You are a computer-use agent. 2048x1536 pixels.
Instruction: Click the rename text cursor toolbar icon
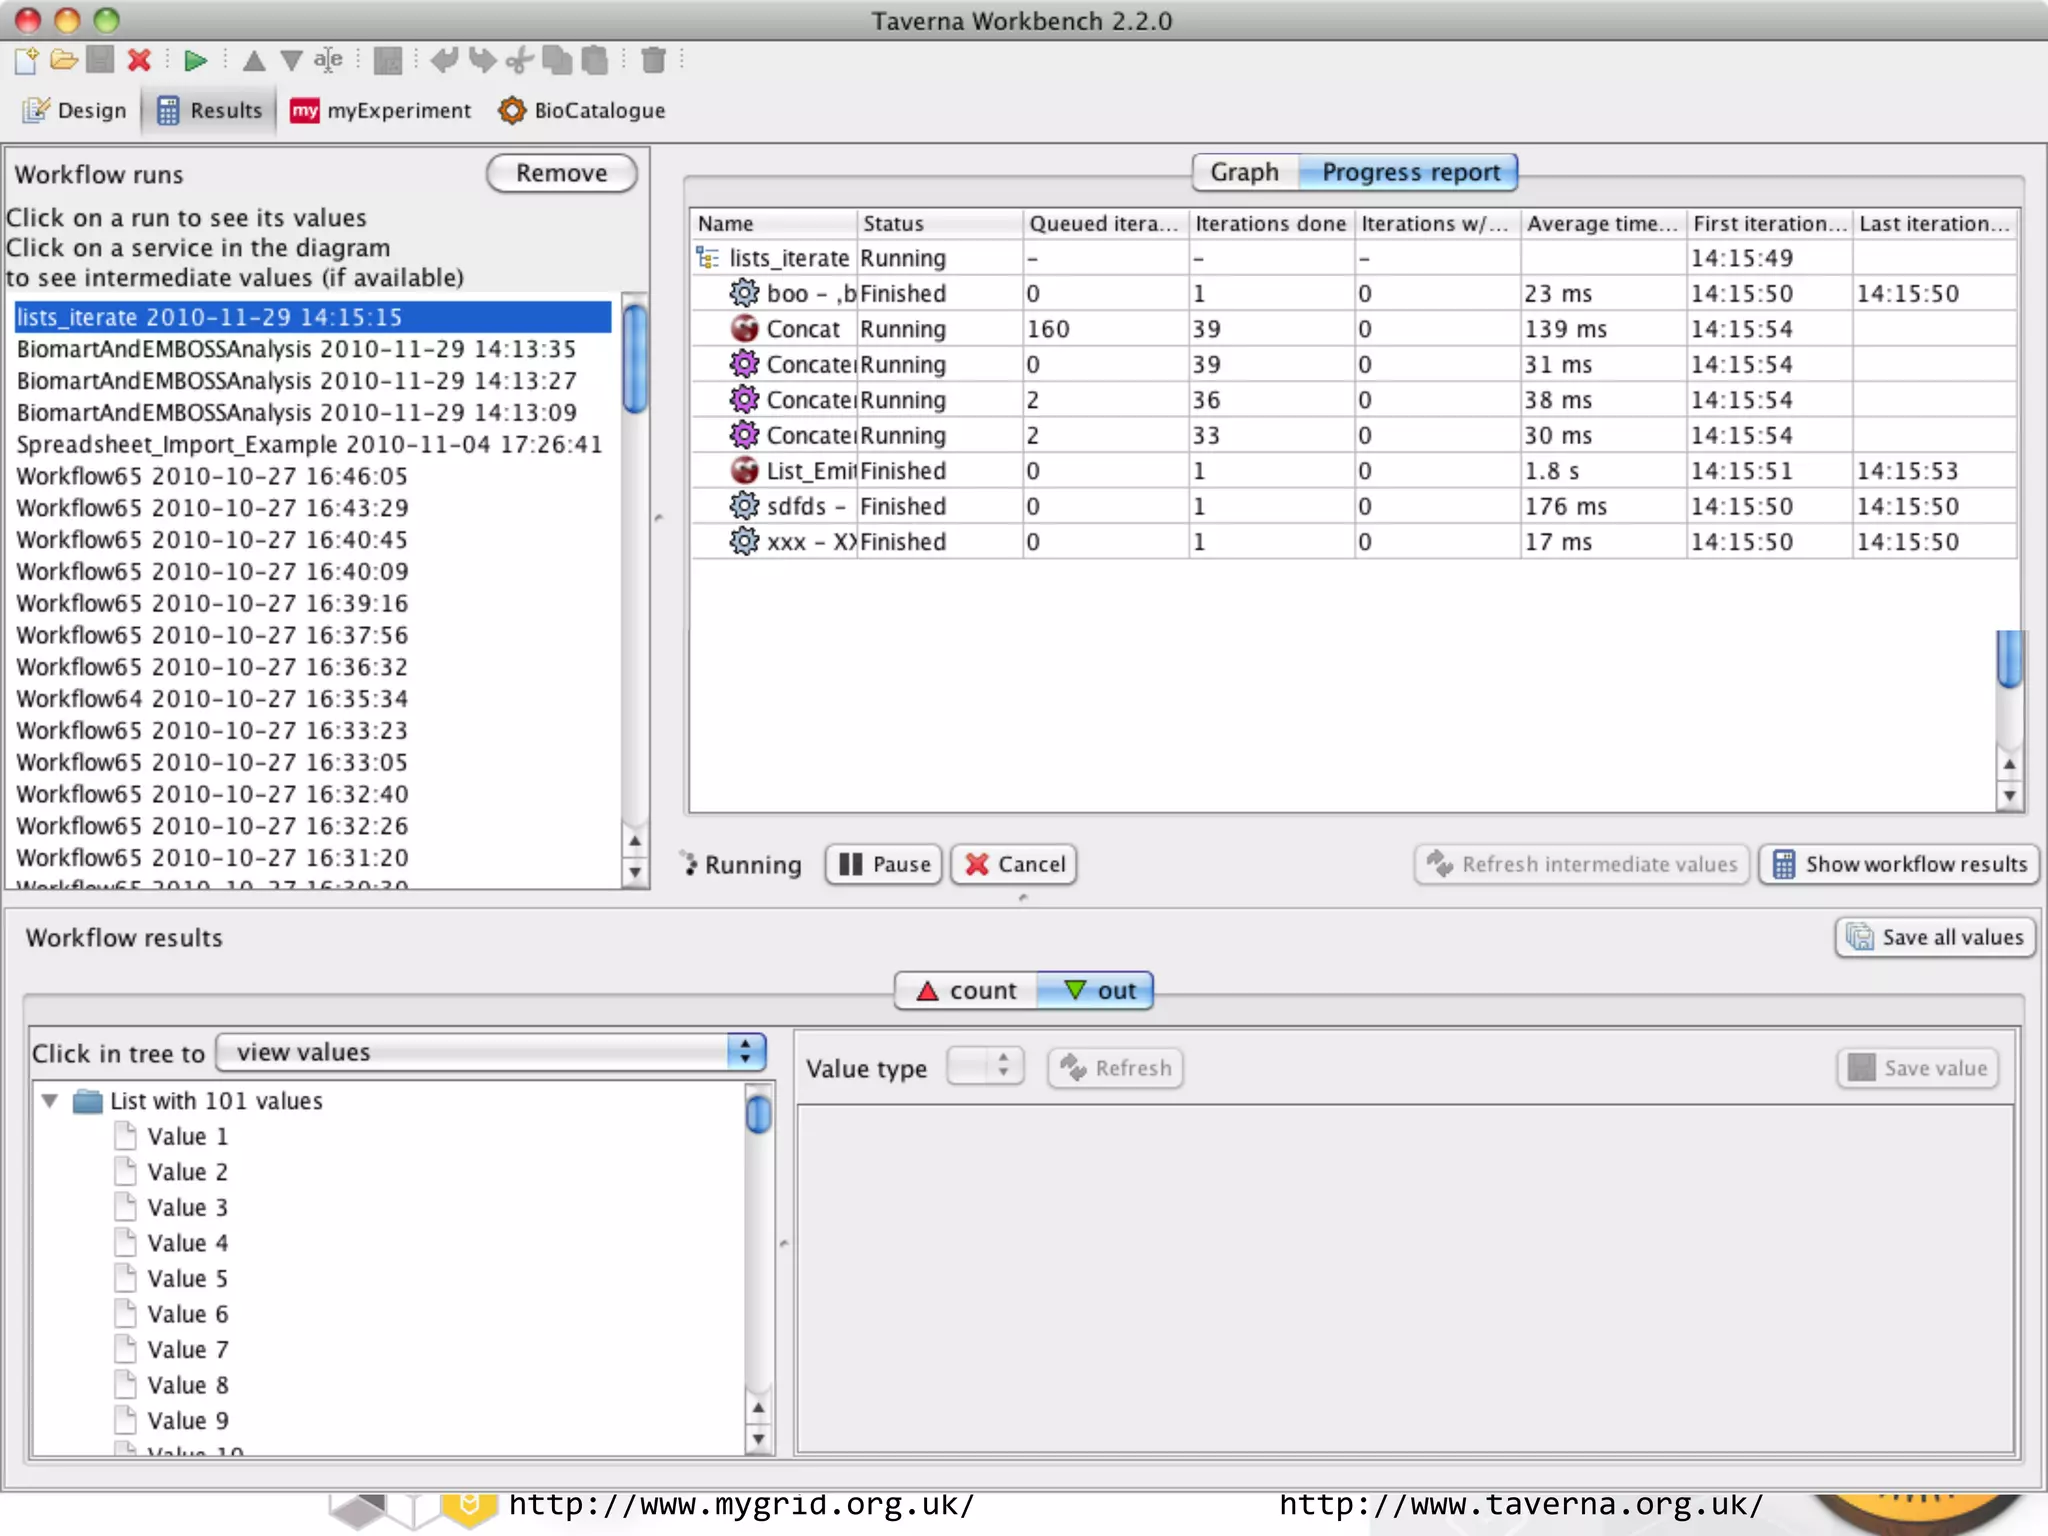[x=328, y=61]
